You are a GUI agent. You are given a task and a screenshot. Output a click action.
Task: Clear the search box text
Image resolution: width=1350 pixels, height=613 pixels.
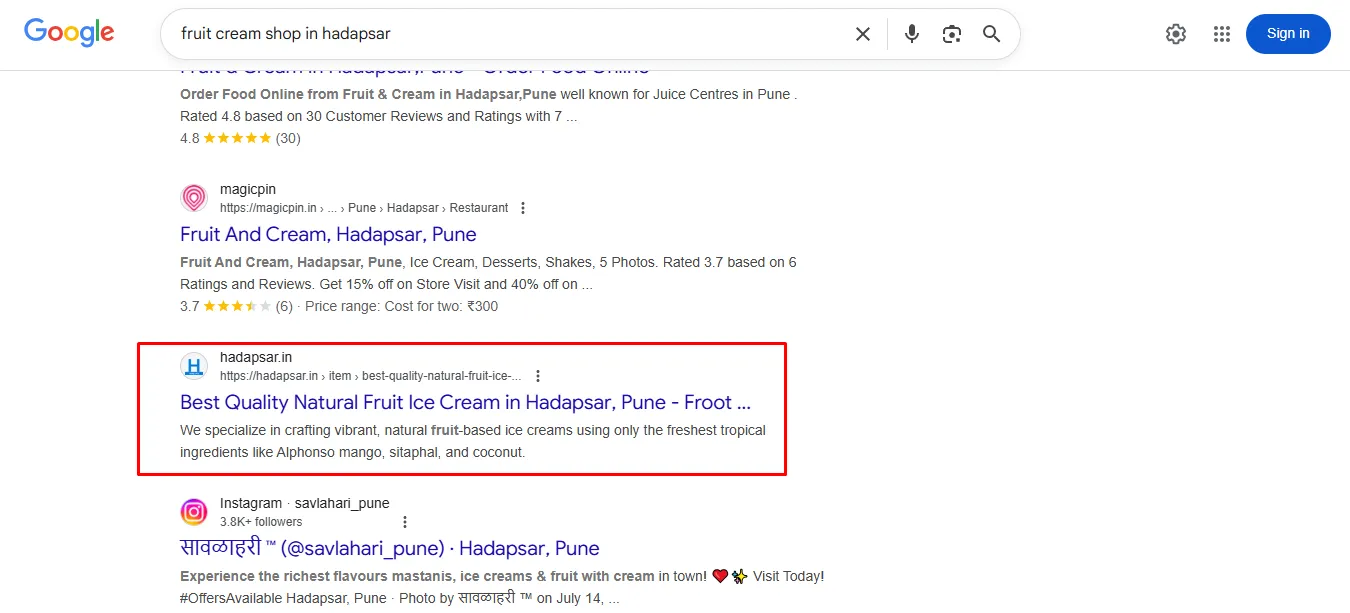[x=862, y=34]
